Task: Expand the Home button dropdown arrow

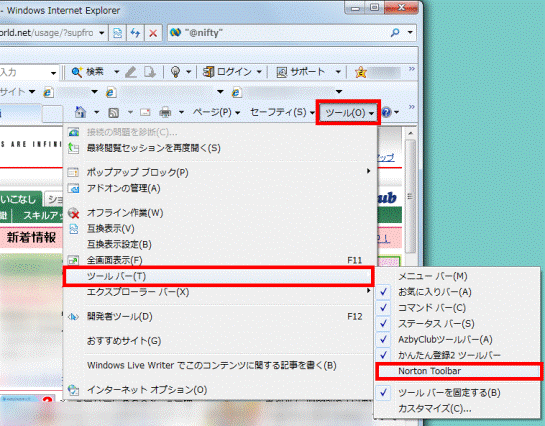Action: [96, 112]
